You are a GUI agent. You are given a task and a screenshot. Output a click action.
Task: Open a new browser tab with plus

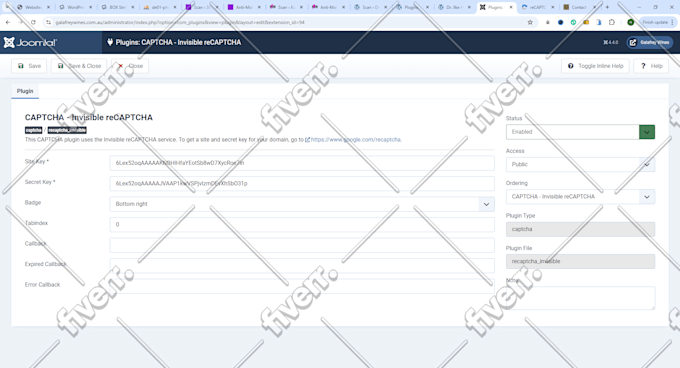pyautogui.click(x=607, y=7)
